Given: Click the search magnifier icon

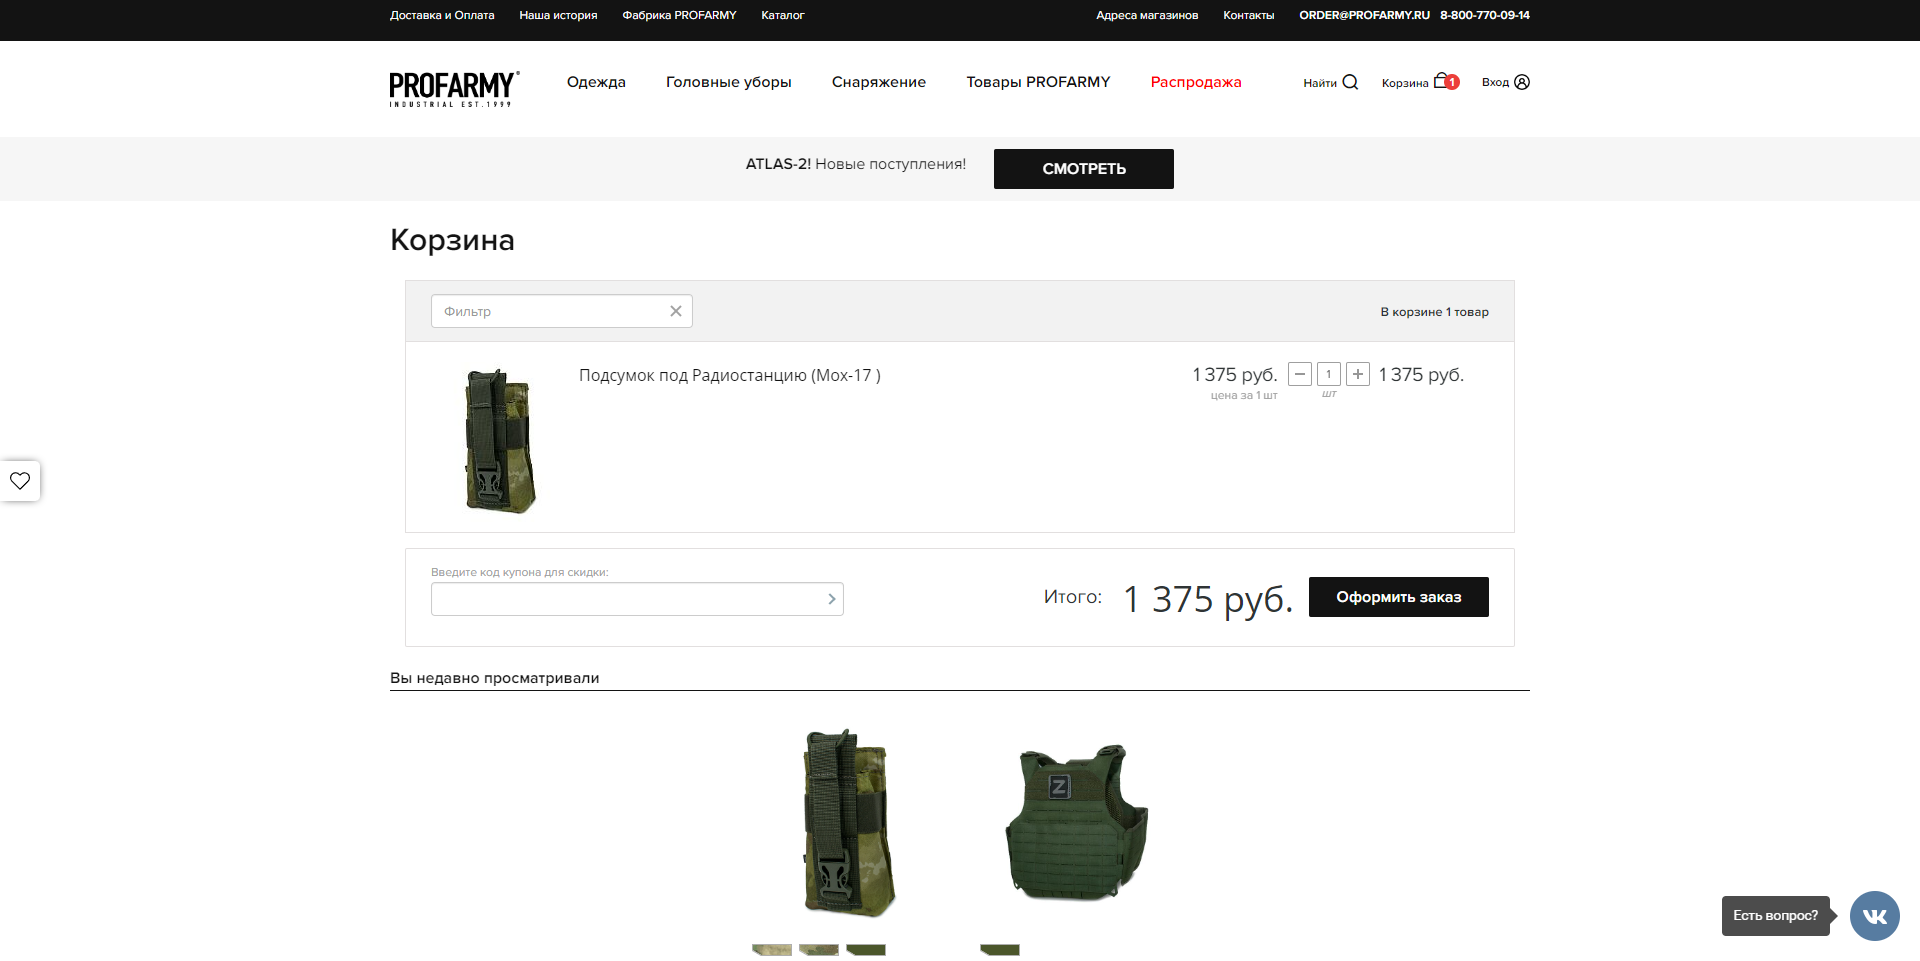Looking at the screenshot, I should pyautogui.click(x=1350, y=82).
